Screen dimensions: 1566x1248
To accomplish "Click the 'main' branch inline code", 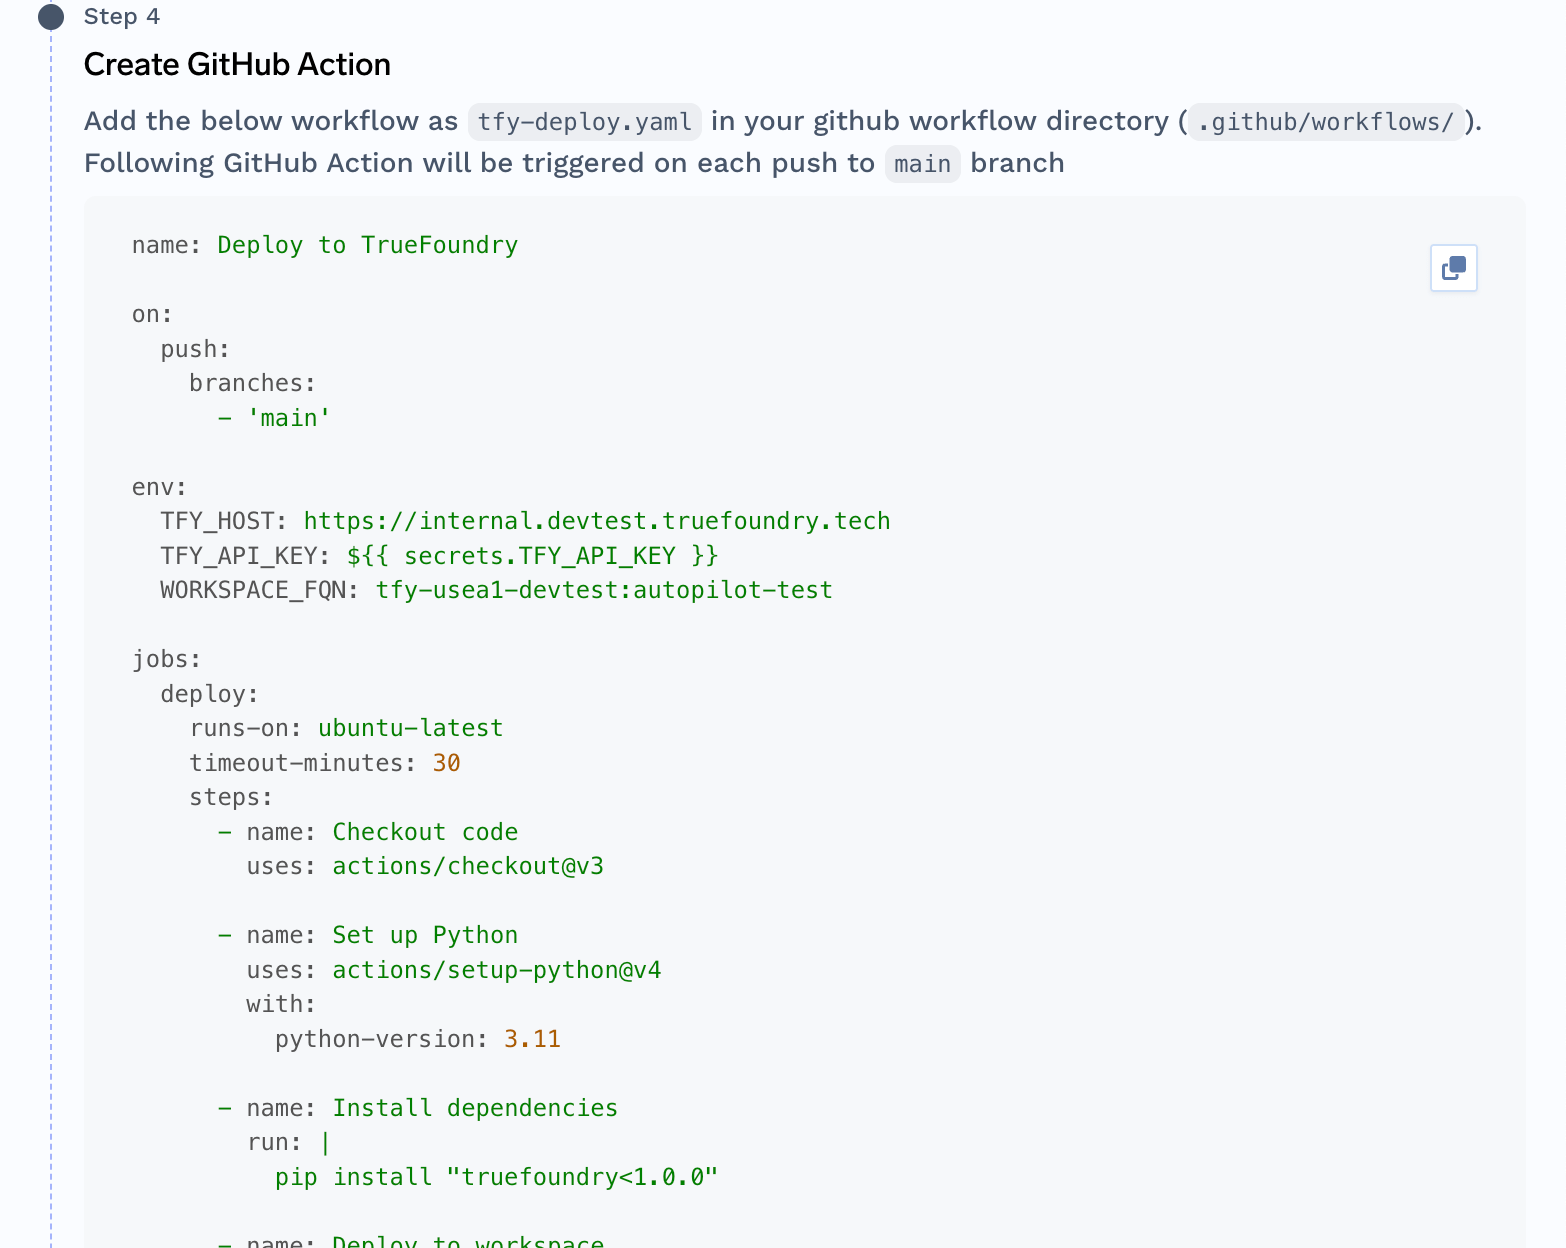I will 922,164.
